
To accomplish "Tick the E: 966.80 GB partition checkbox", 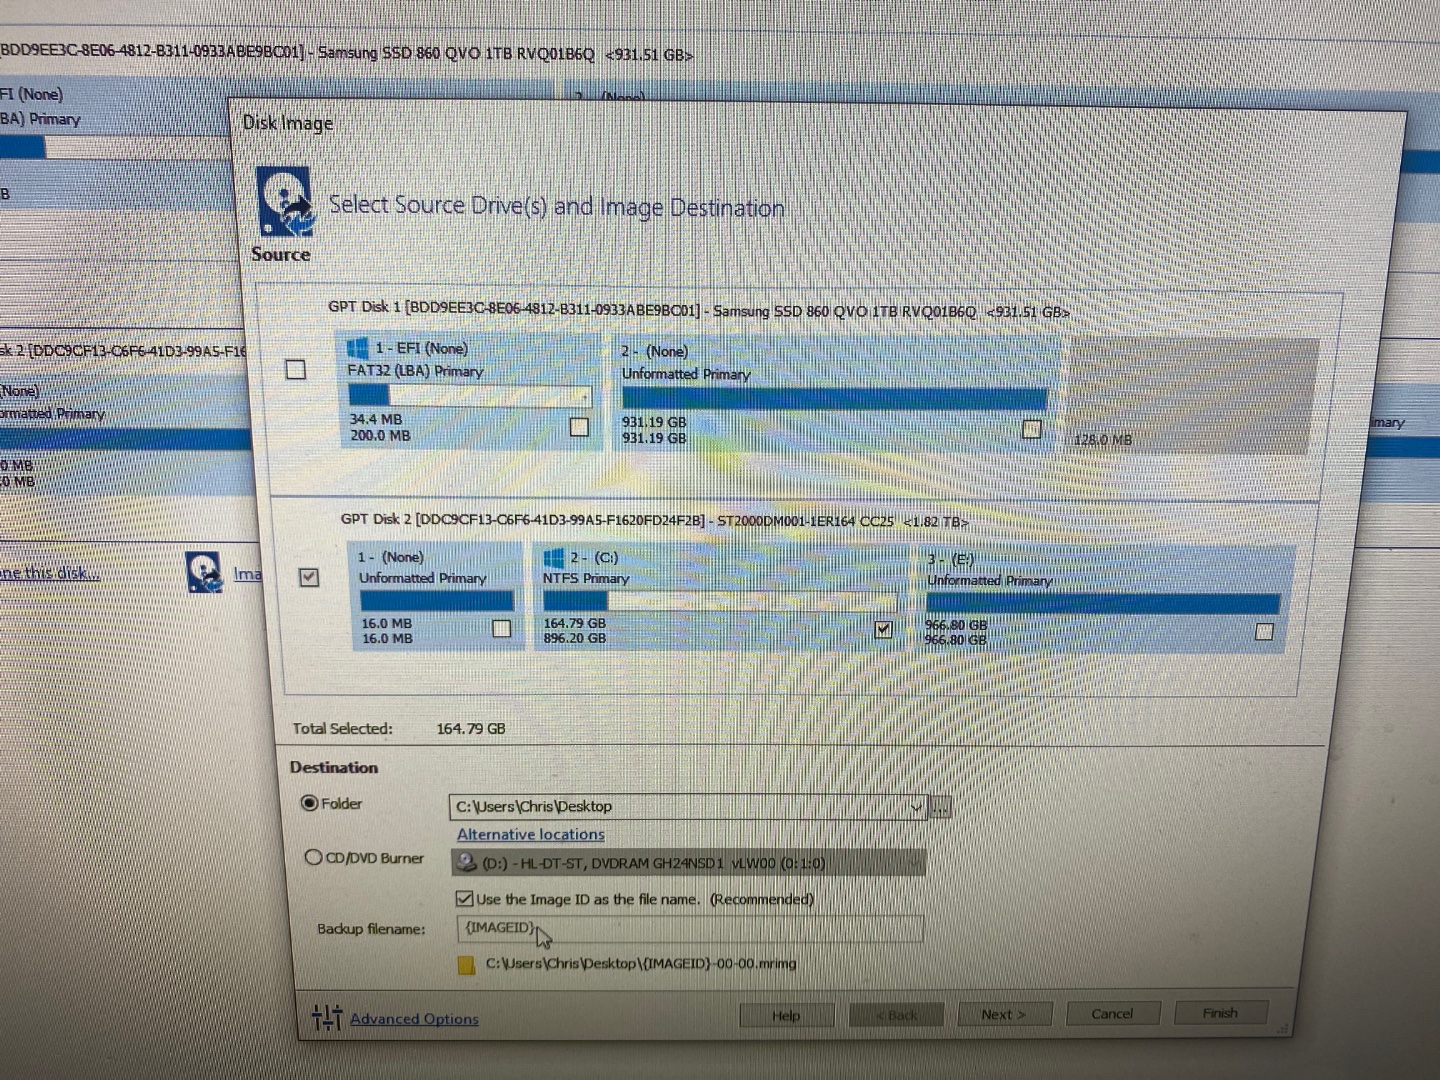I will 1264,631.
